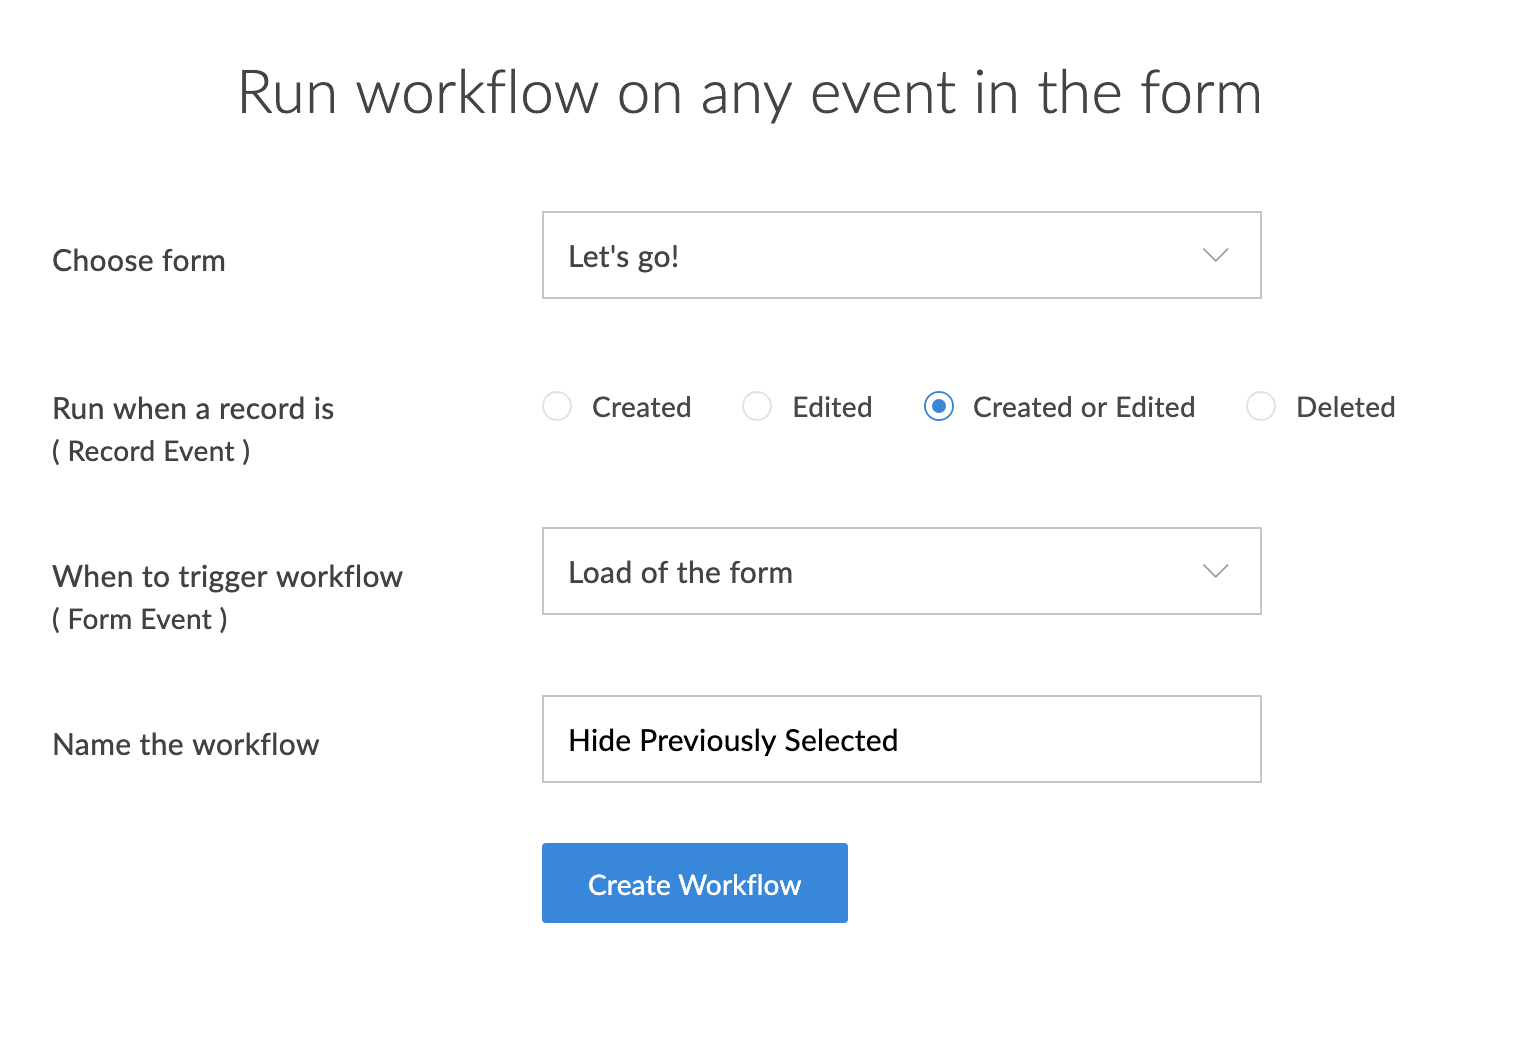Click the chevron arrow in Form Event dropdown

(1215, 571)
